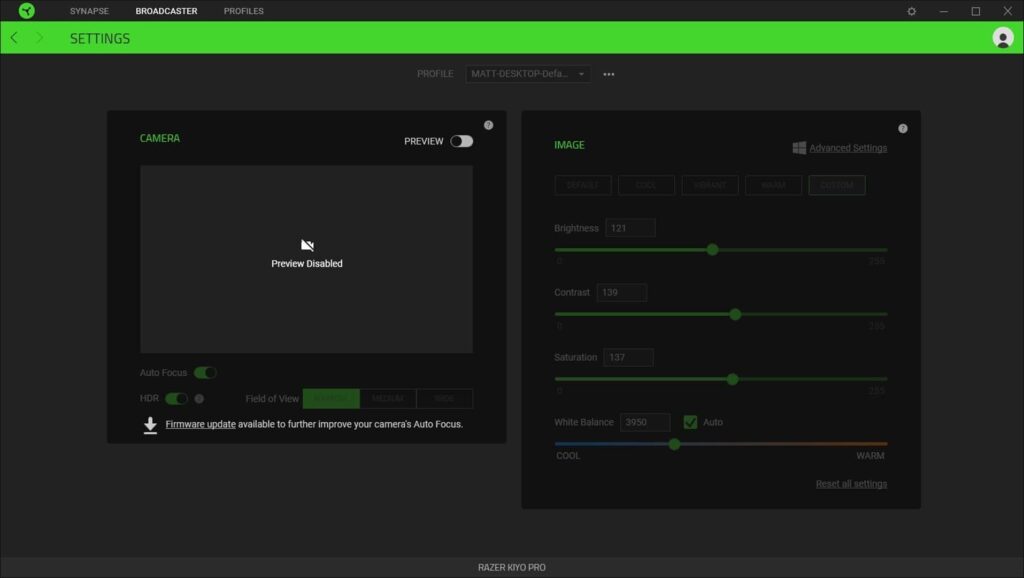Click the firmware download arrow icon
The height and width of the screenshot is (578, 1024).
tap(150, 425)
